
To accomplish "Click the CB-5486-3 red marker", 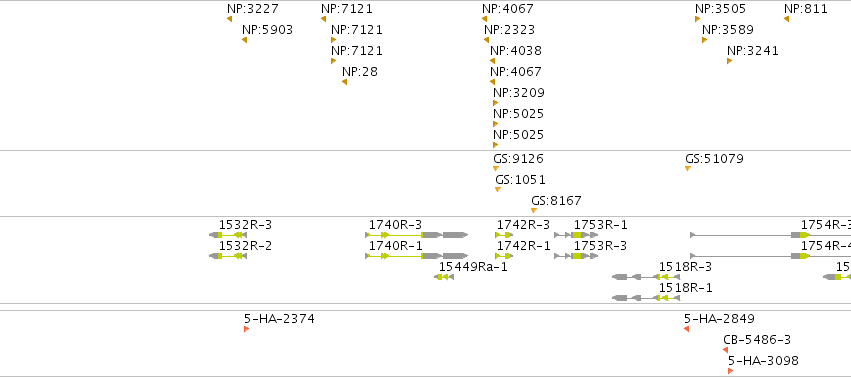I will 726,350.
